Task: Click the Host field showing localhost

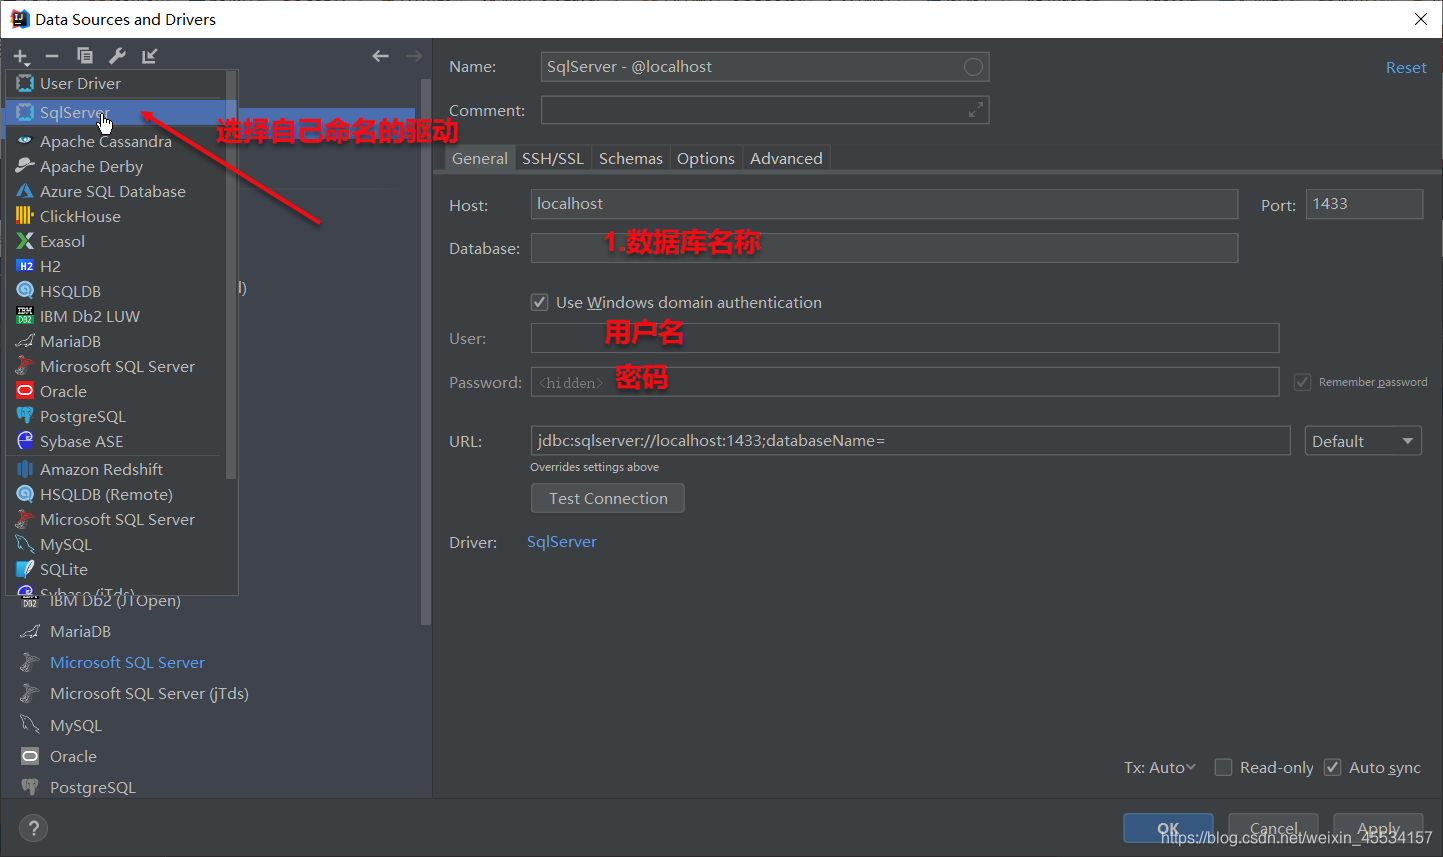Action: tap(884, 204)
